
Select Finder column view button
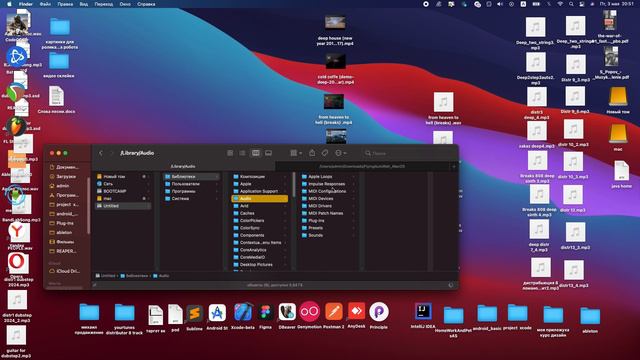pos(256,153)
